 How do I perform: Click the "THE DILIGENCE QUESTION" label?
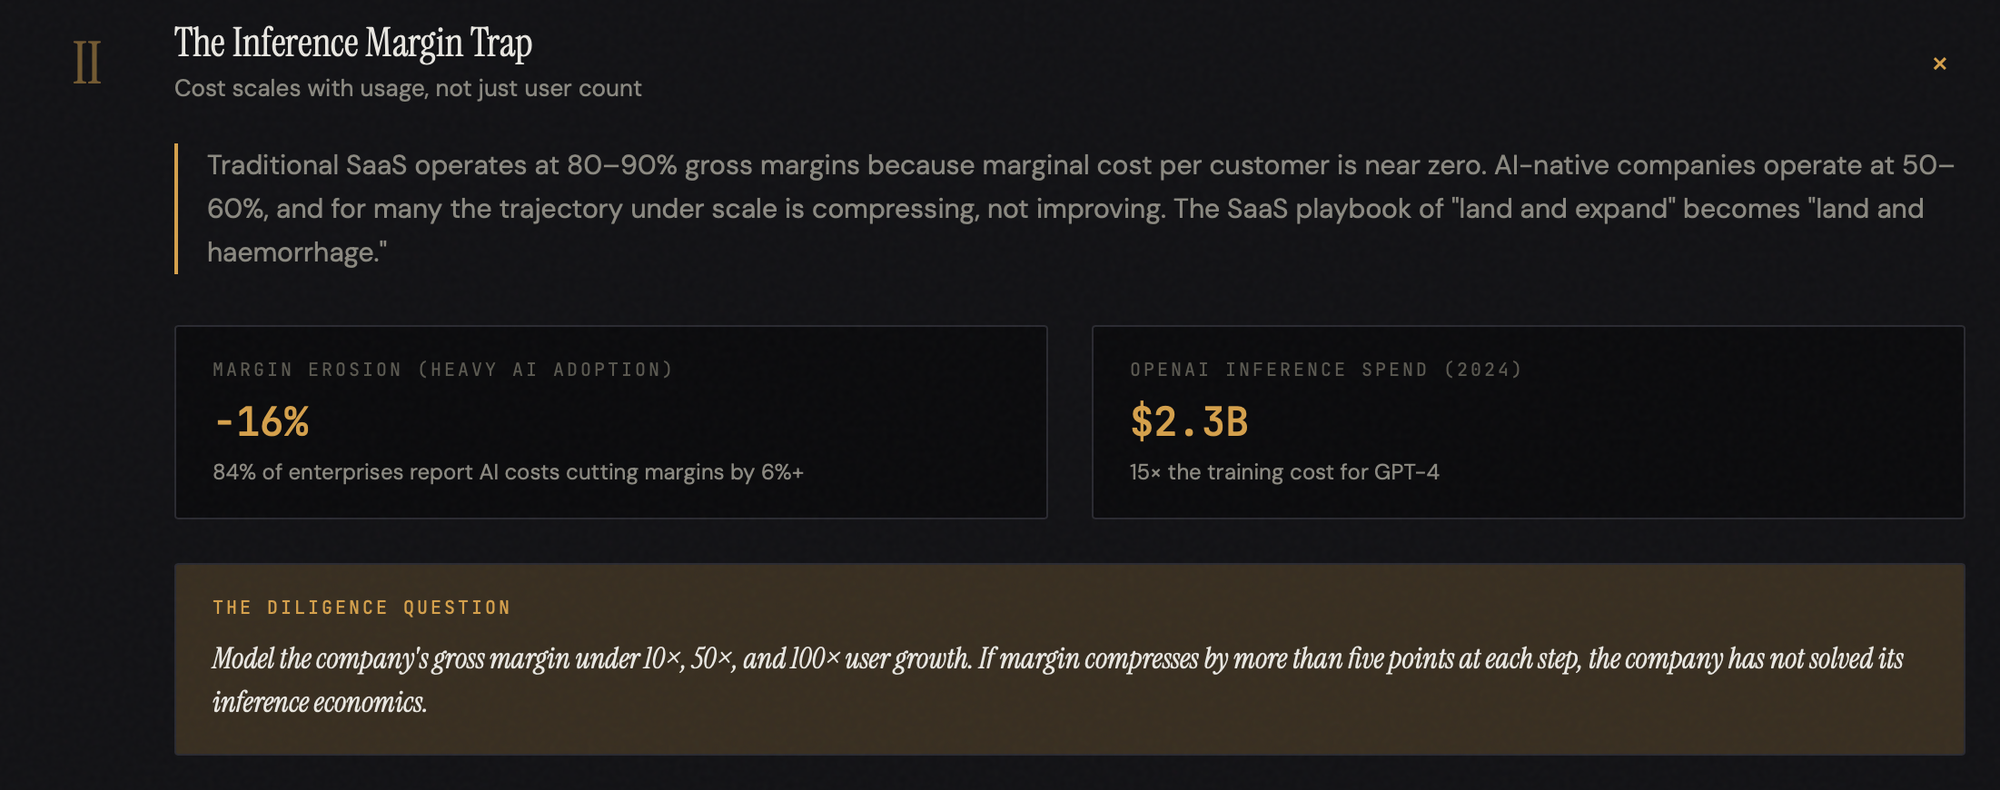coord(362,608)
